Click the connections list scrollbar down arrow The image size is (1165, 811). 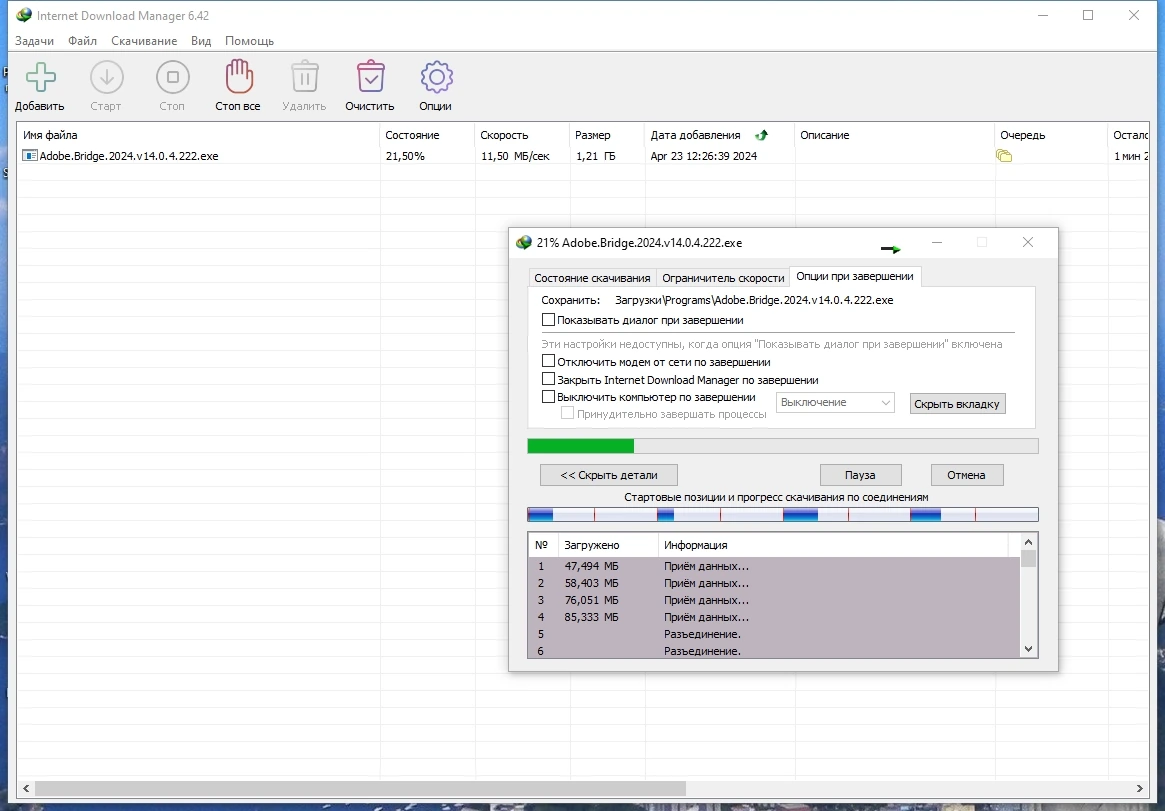point(1028,648)
